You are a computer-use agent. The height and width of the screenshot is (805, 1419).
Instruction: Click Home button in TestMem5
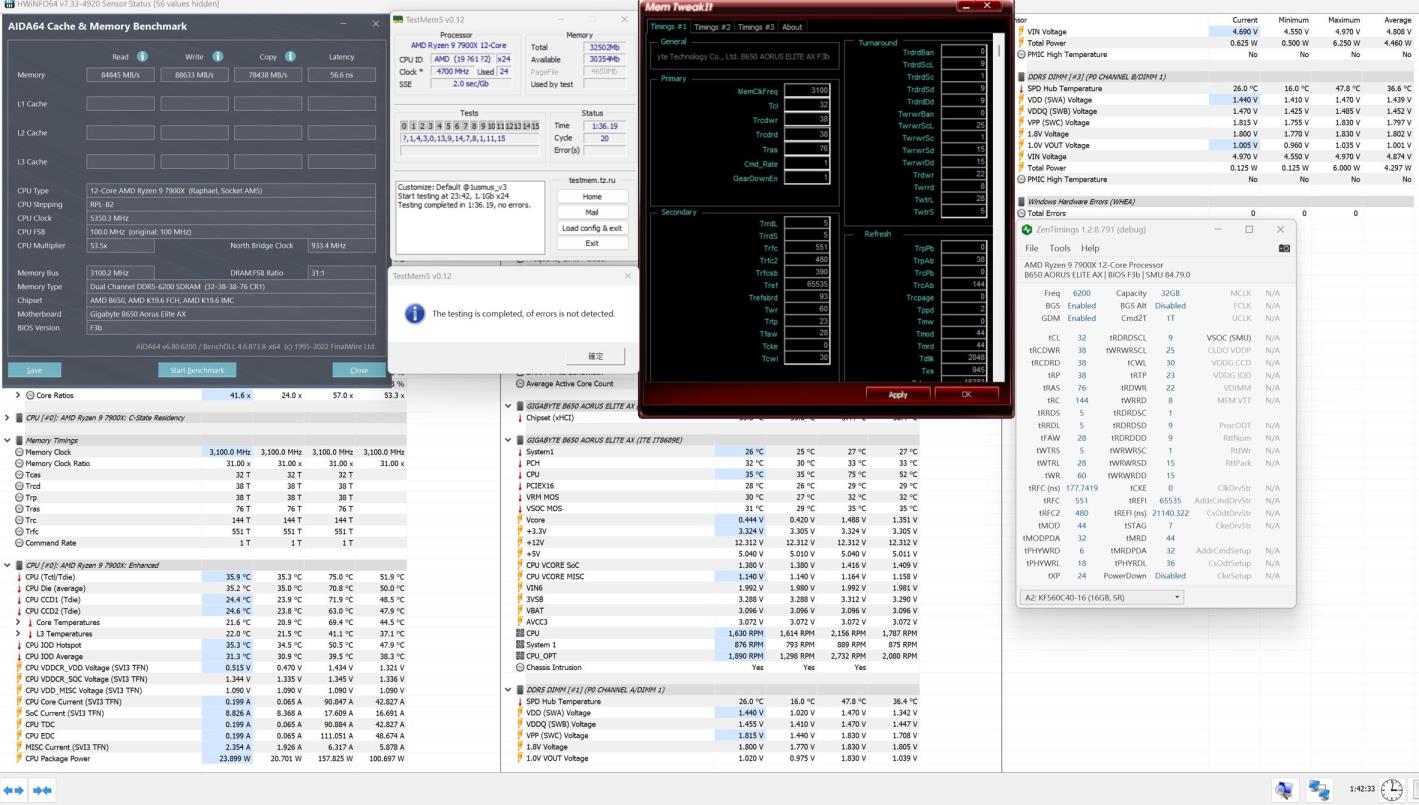tap(592, 197)
